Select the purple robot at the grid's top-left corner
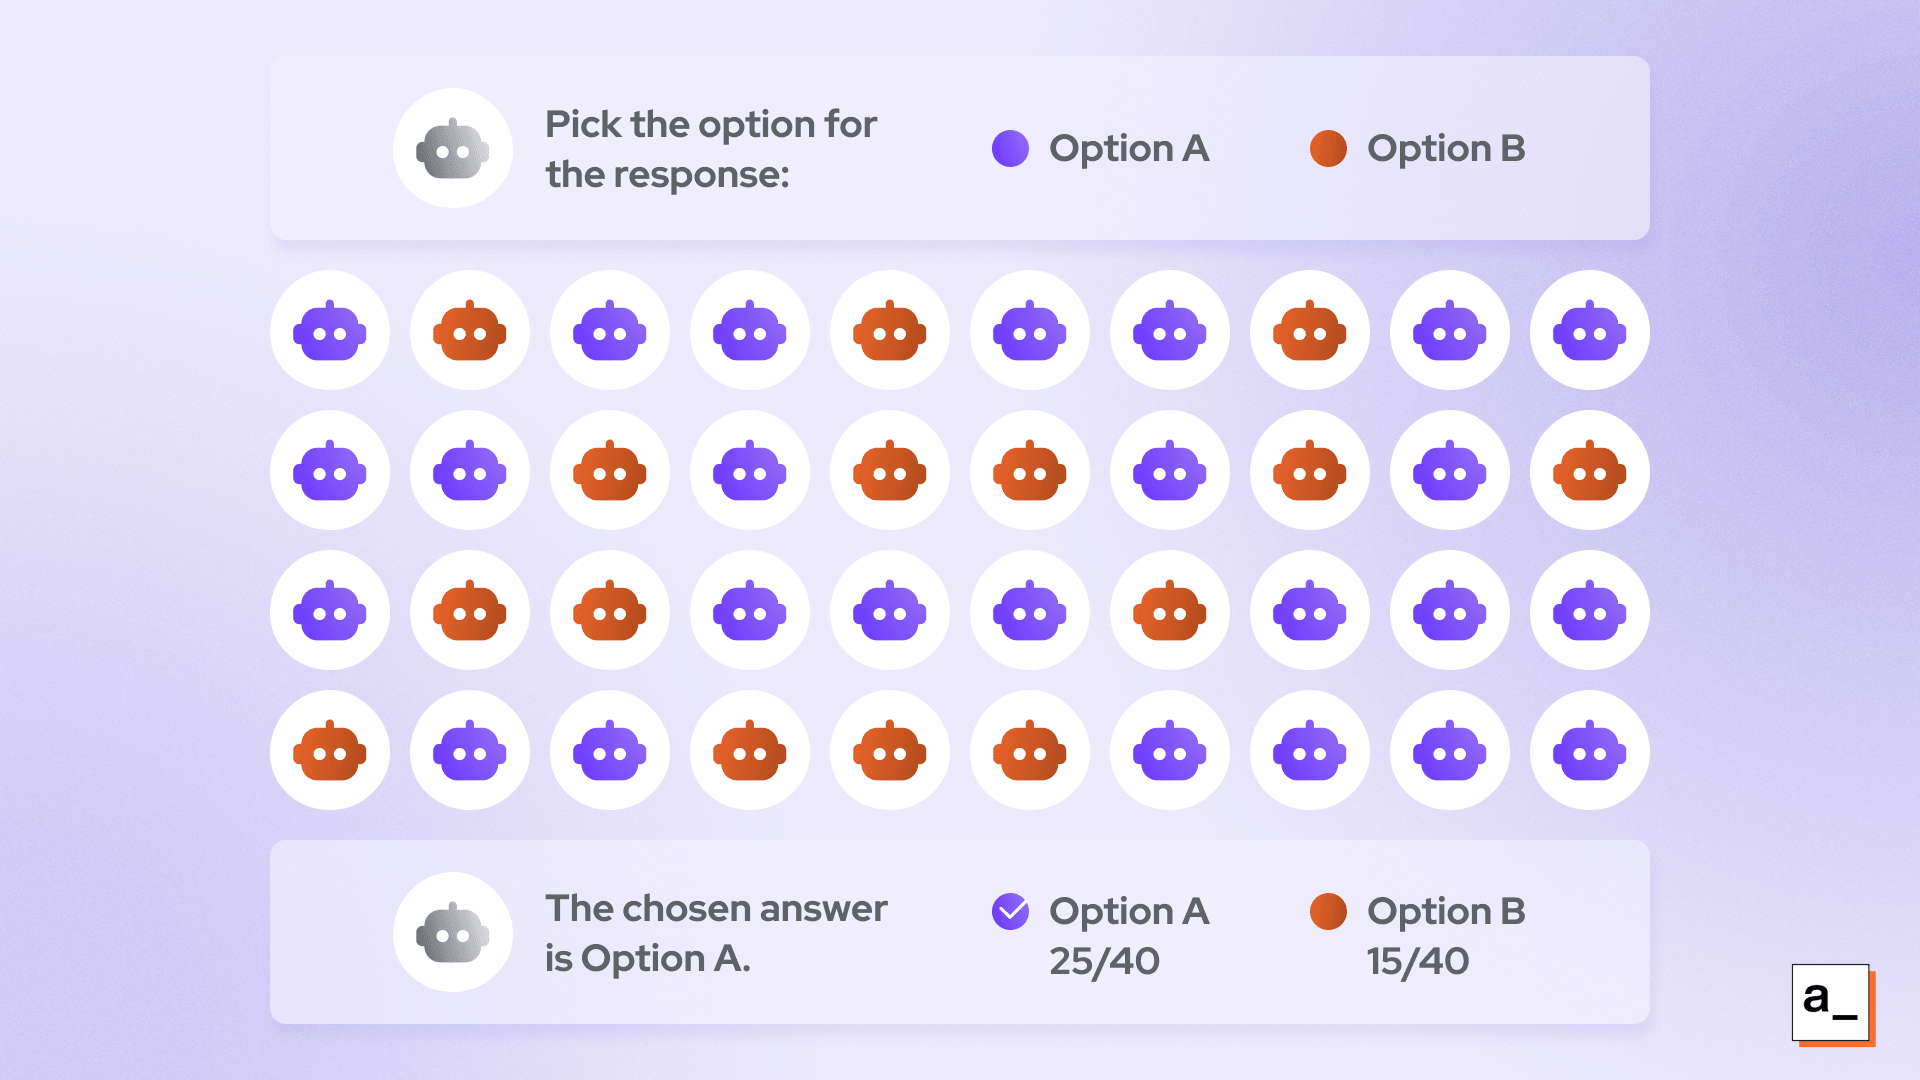 (330, 331)
